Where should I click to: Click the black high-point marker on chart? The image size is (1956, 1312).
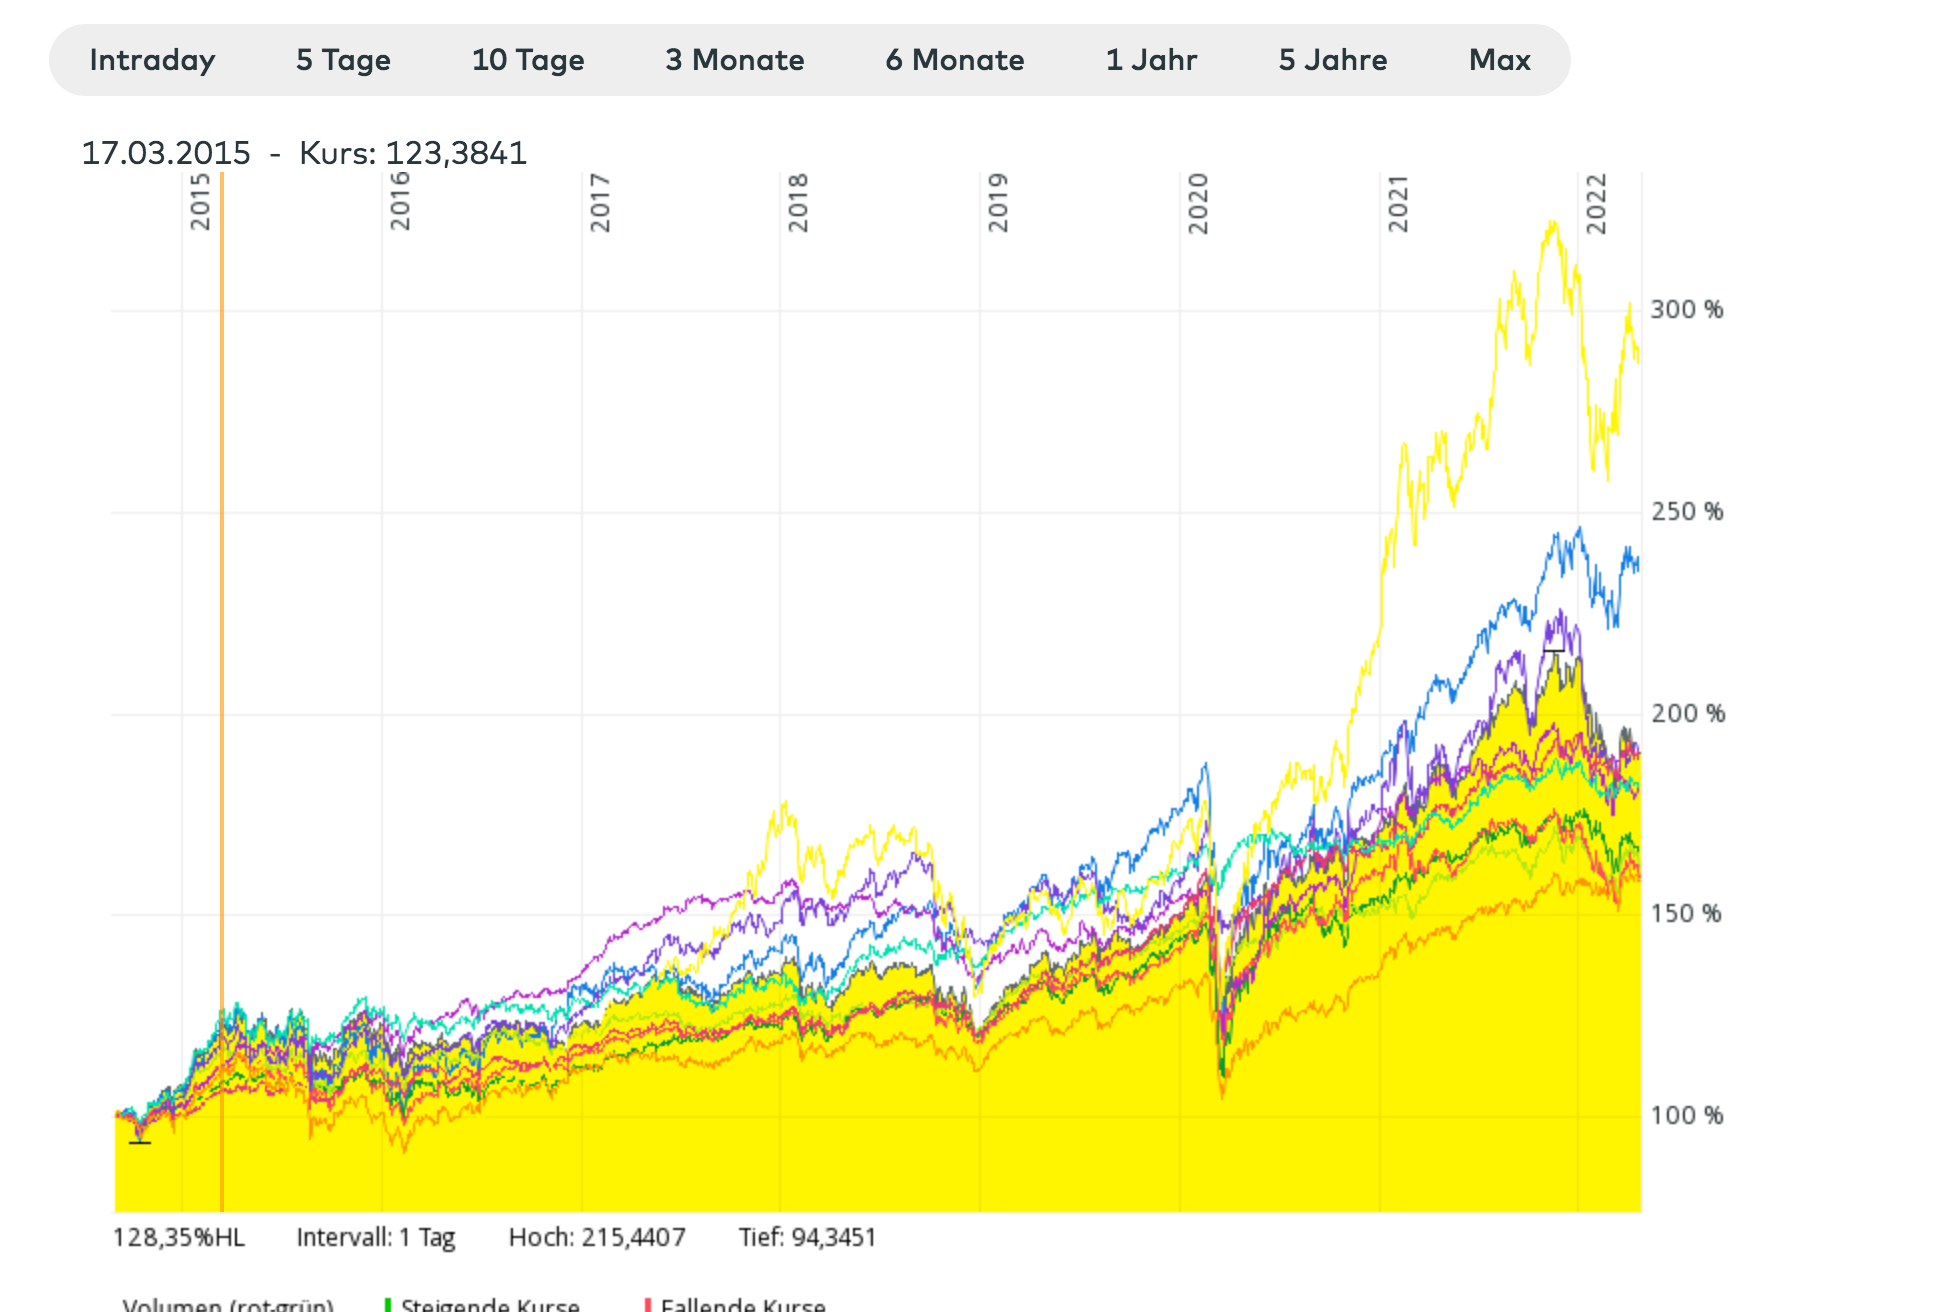pos(1553,651)
